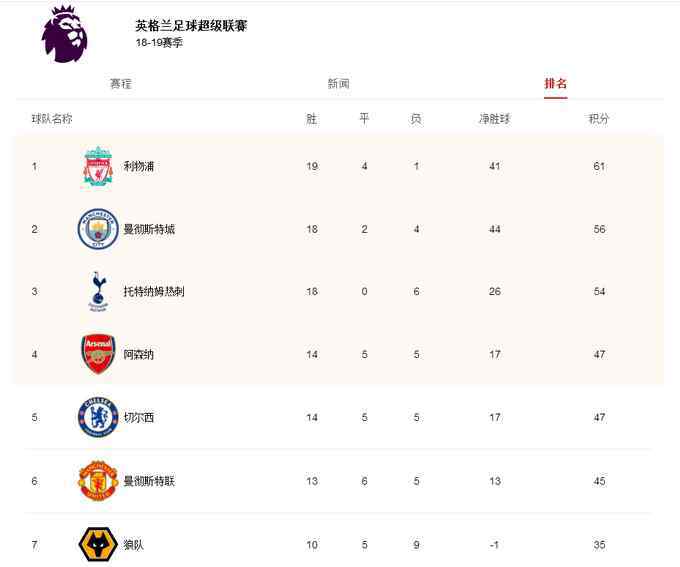
Task: Open team link 曼彻斯特城
Action: click(x=149, y=229)
